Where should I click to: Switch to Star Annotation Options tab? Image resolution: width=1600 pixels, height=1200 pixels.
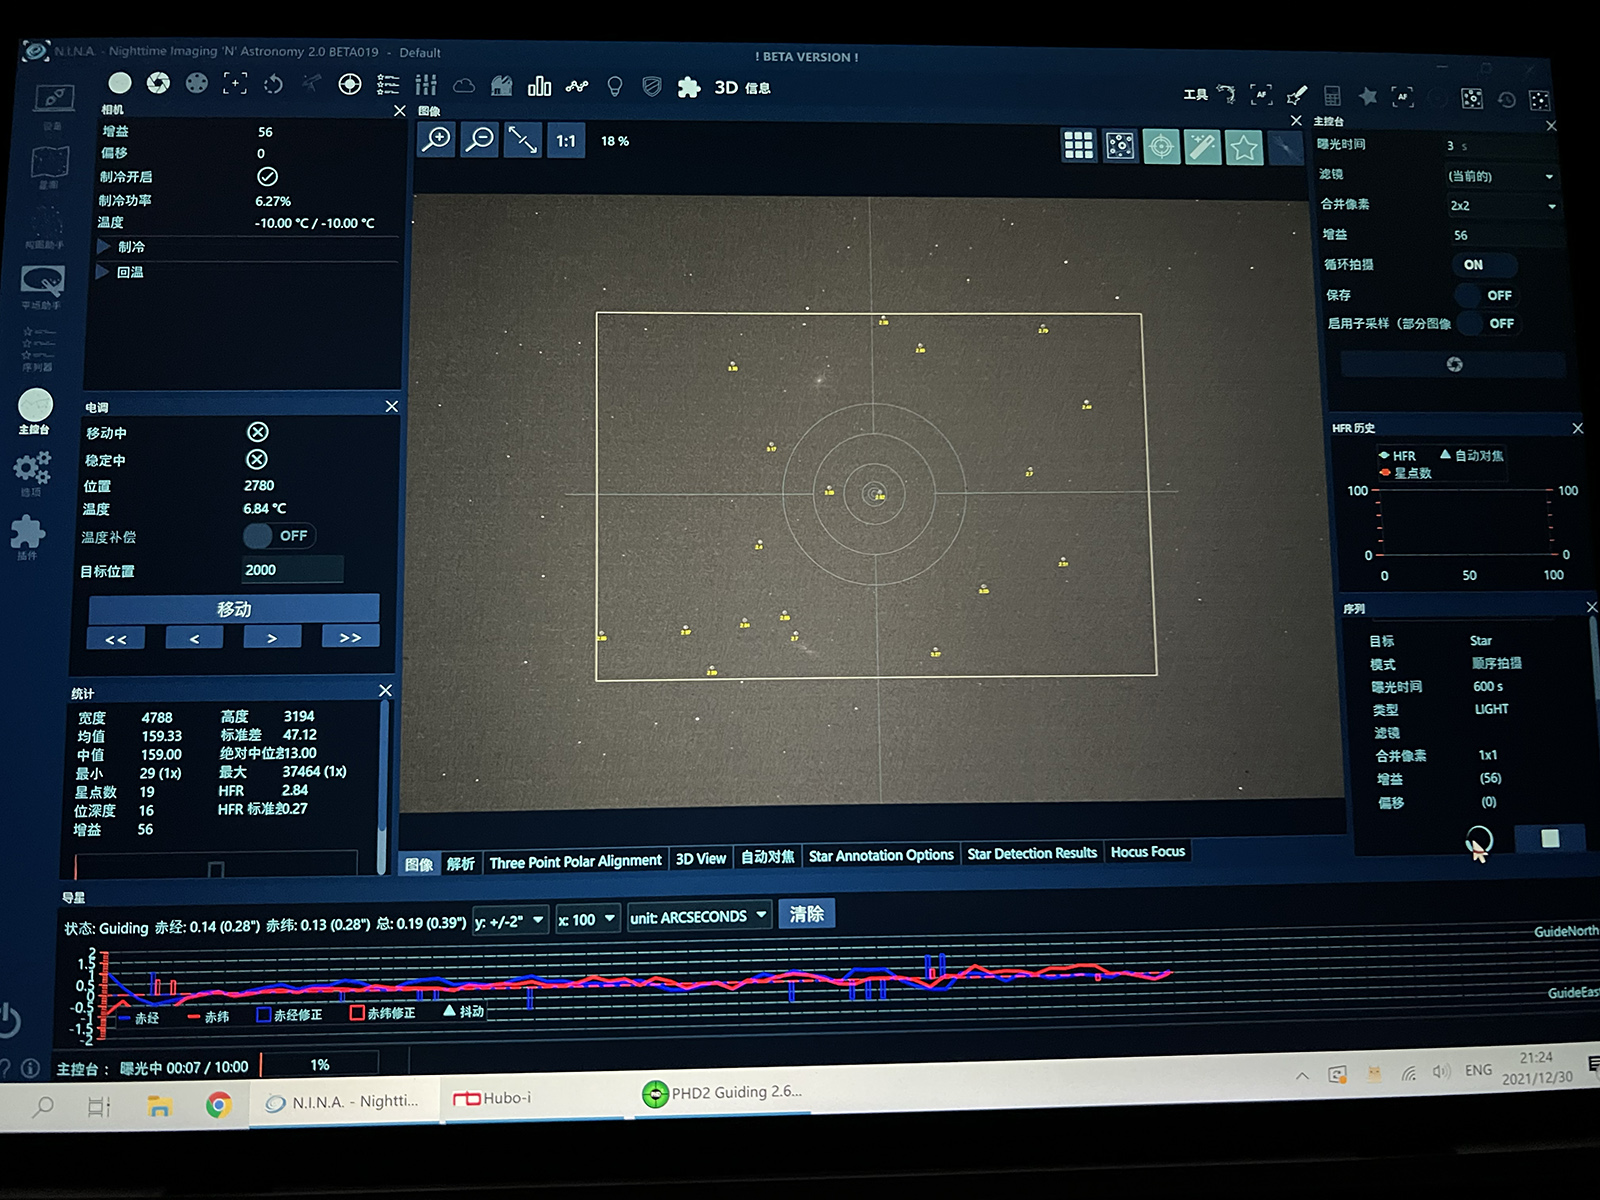[881, 855]
